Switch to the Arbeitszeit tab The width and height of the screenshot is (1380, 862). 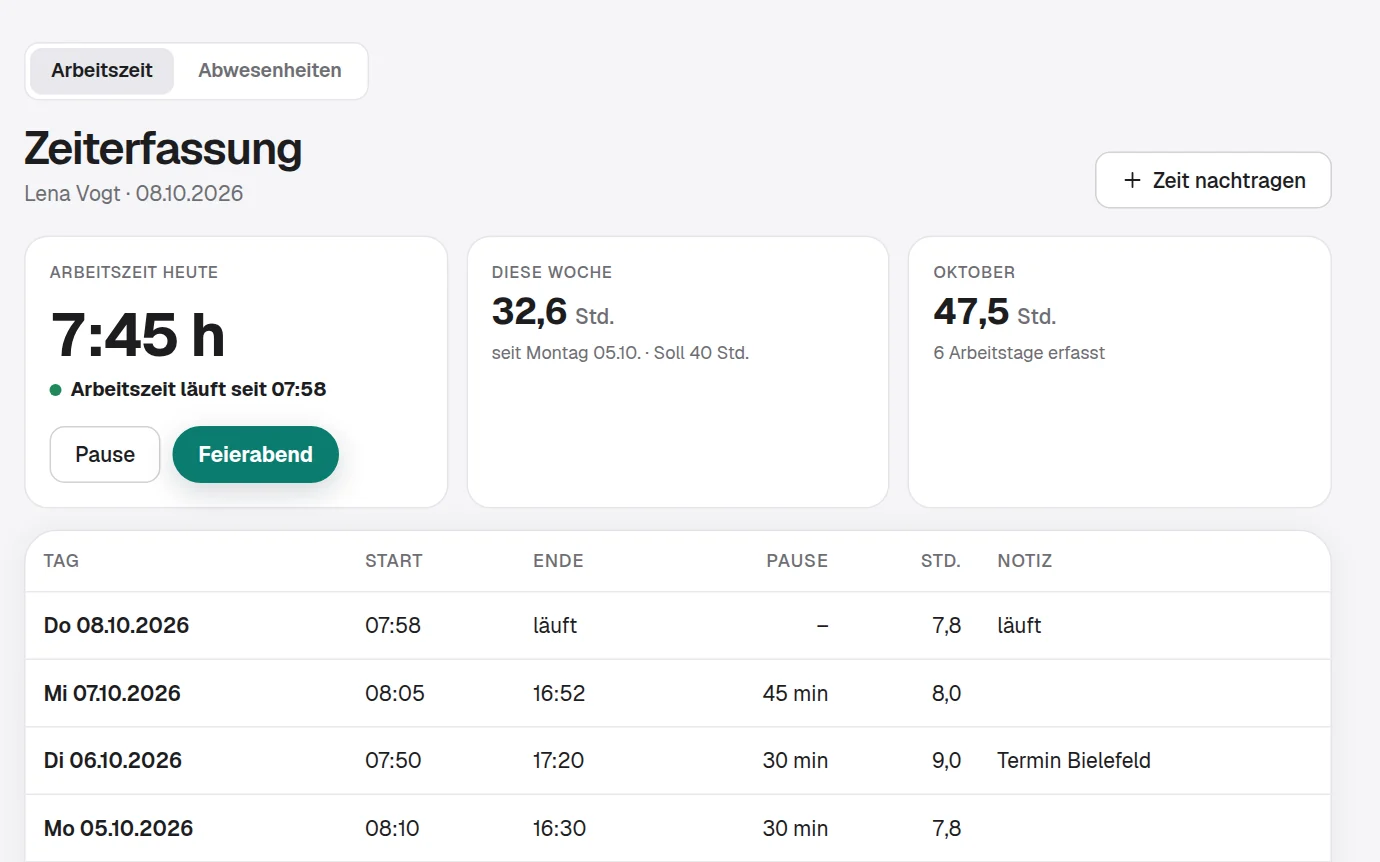click(x=102, y=71)
